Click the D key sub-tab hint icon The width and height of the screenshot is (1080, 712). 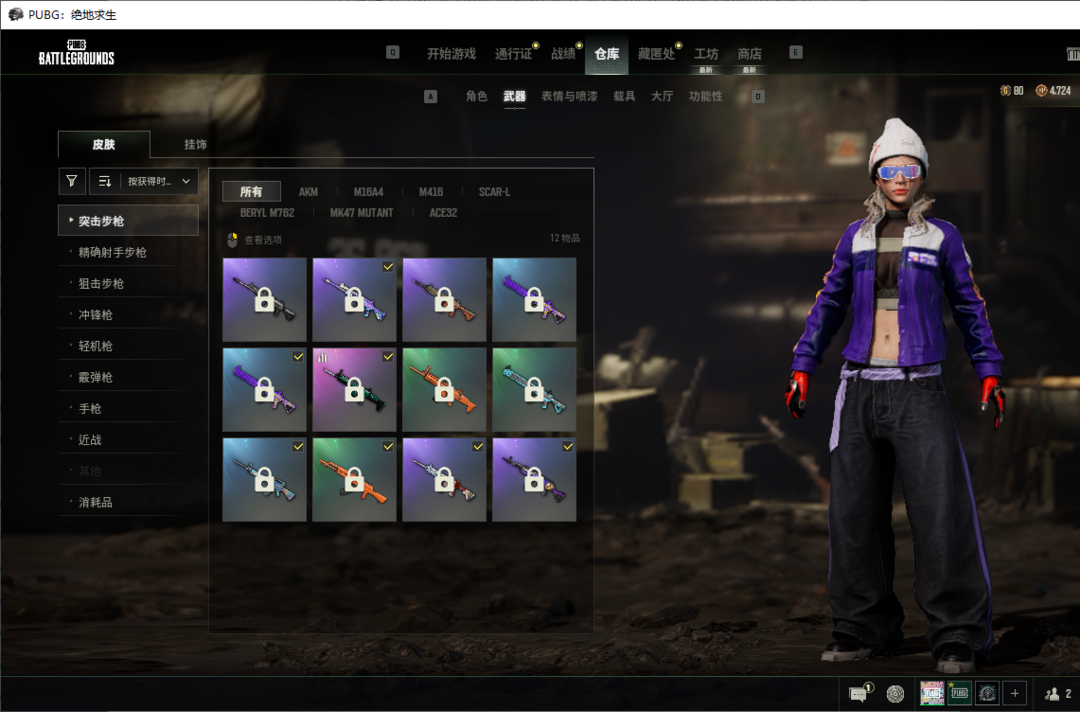[758, 96]
